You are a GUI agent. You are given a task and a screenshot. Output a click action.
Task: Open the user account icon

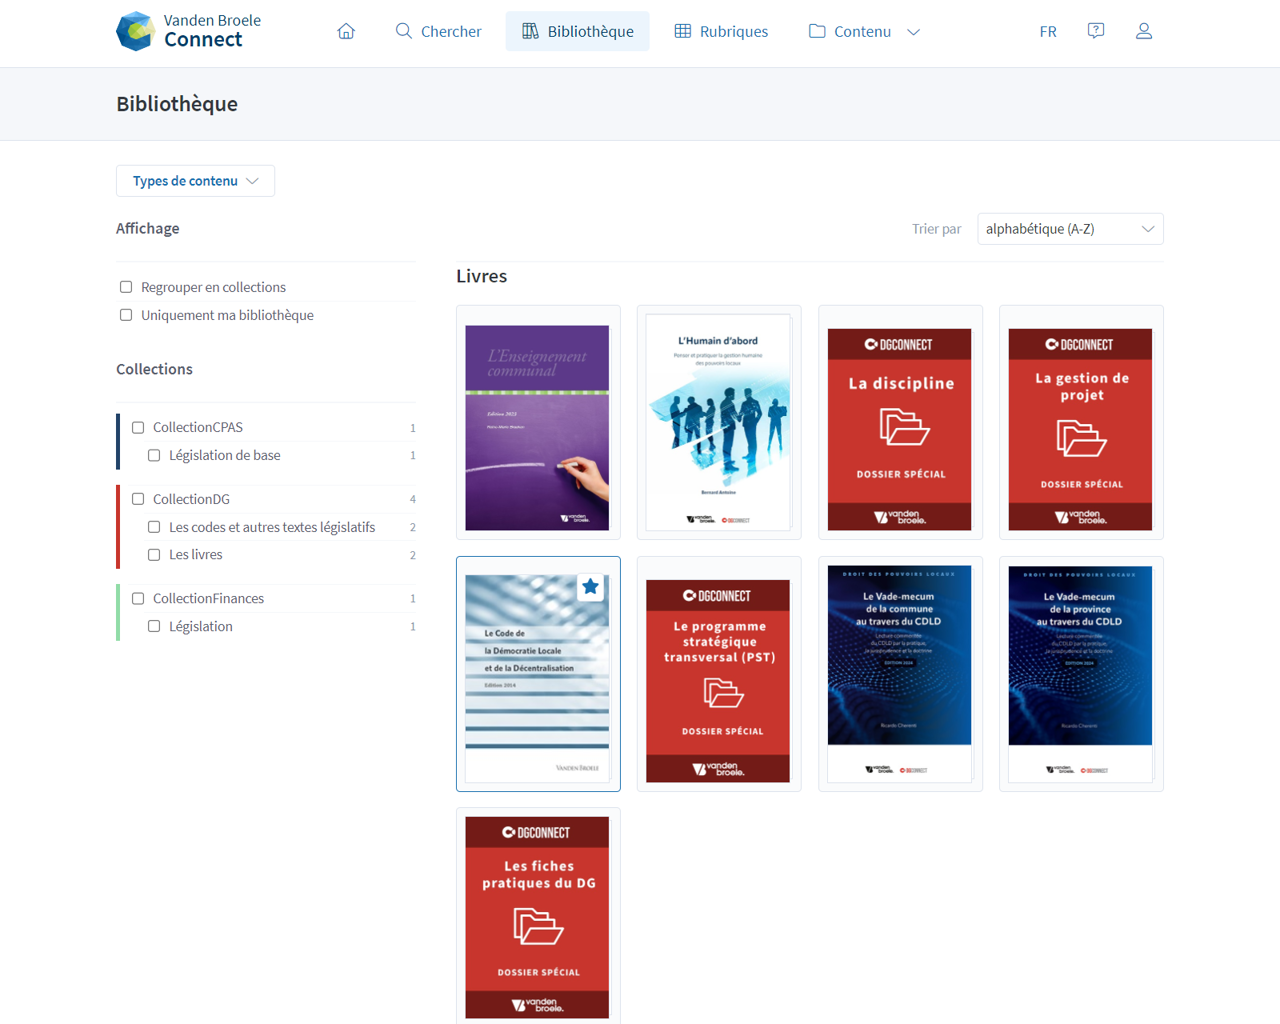[1144, 31]
